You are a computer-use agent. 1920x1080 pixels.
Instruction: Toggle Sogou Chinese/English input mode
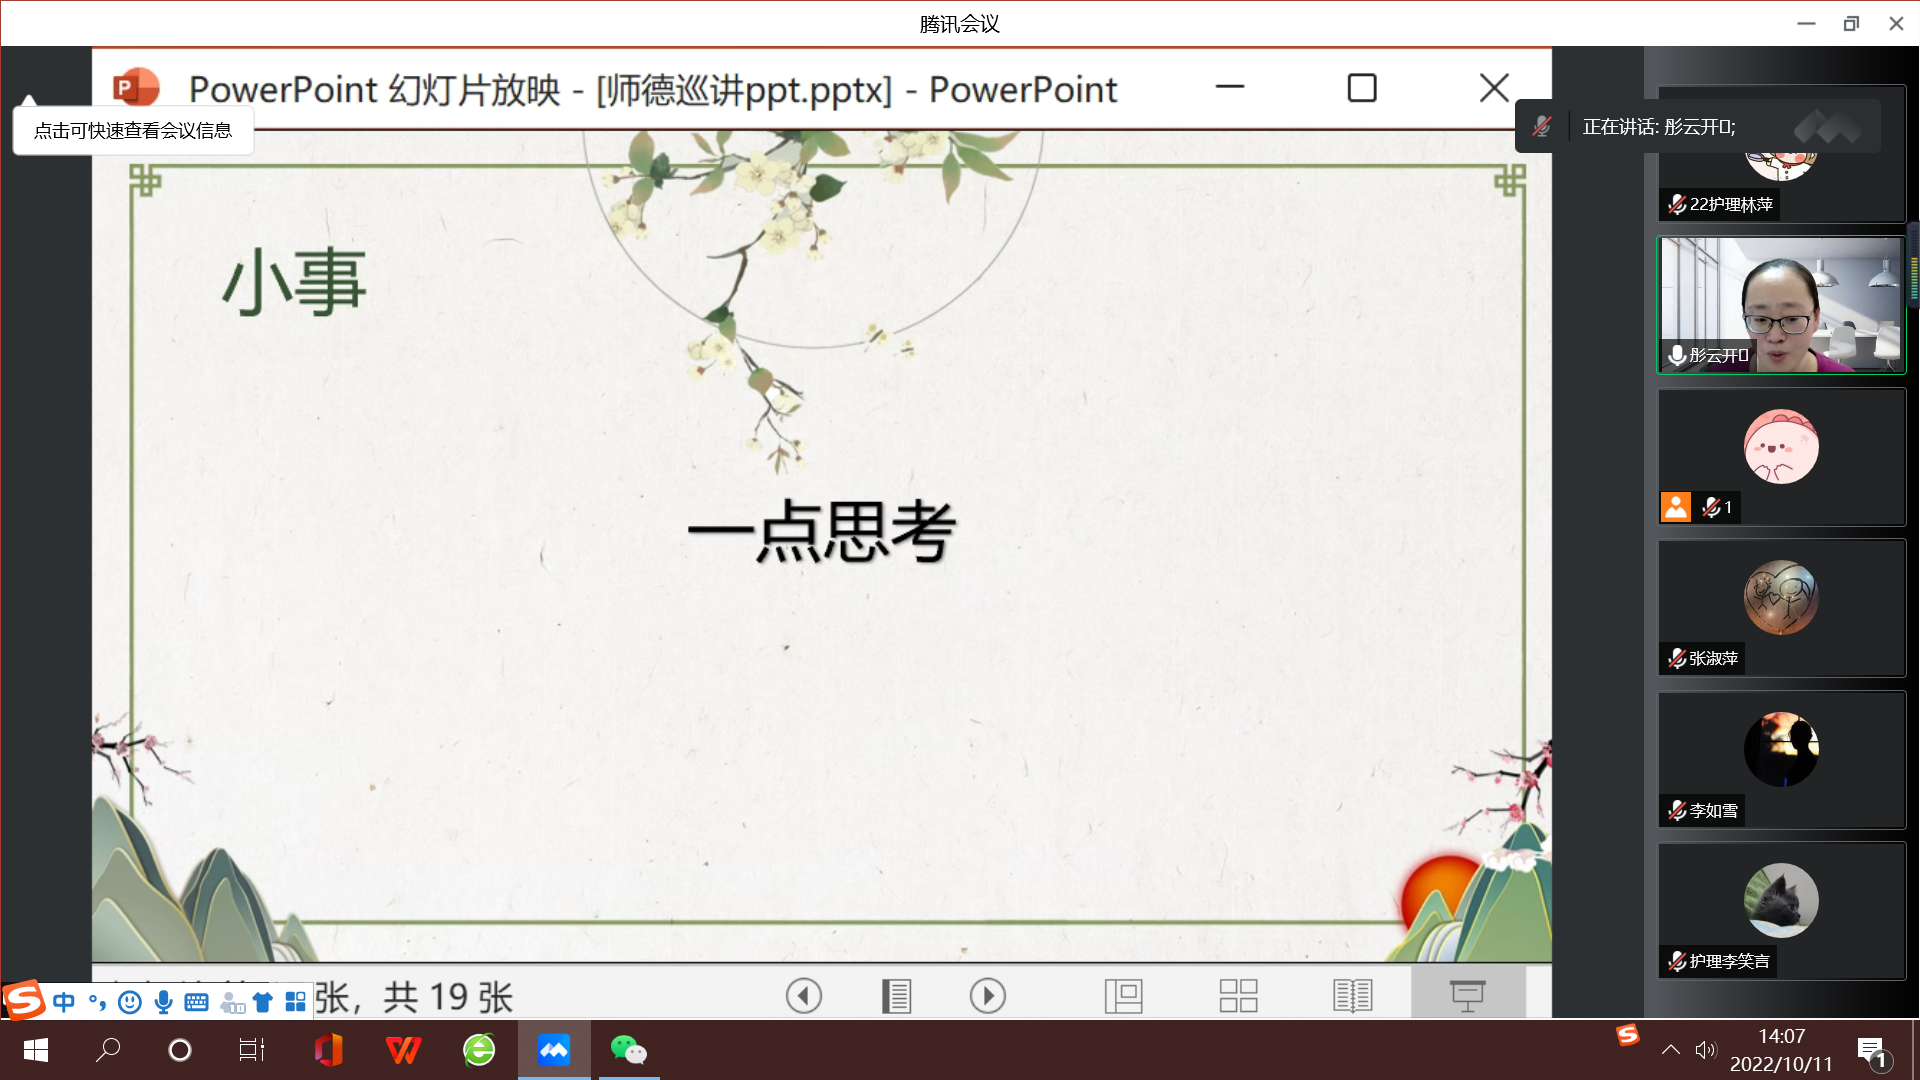(x=64, y=1002)
